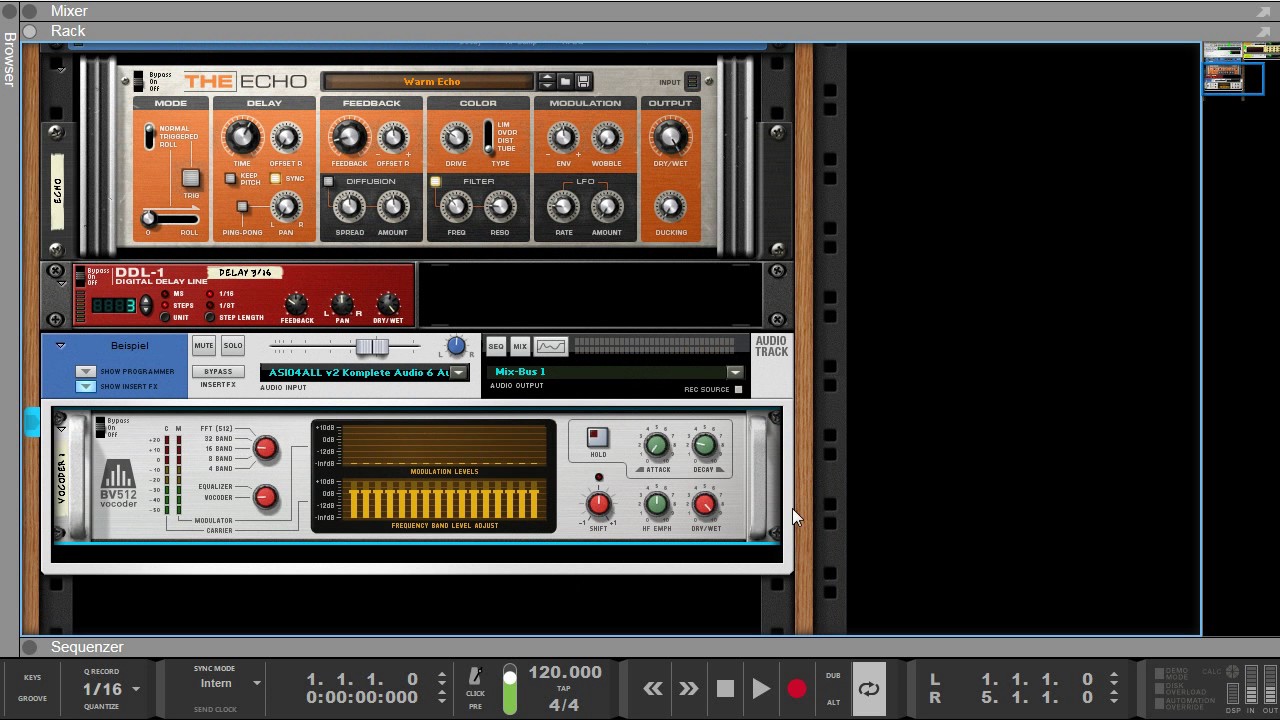
Task: Fold the BV512 vocoder device triangle
Action: 62,429
